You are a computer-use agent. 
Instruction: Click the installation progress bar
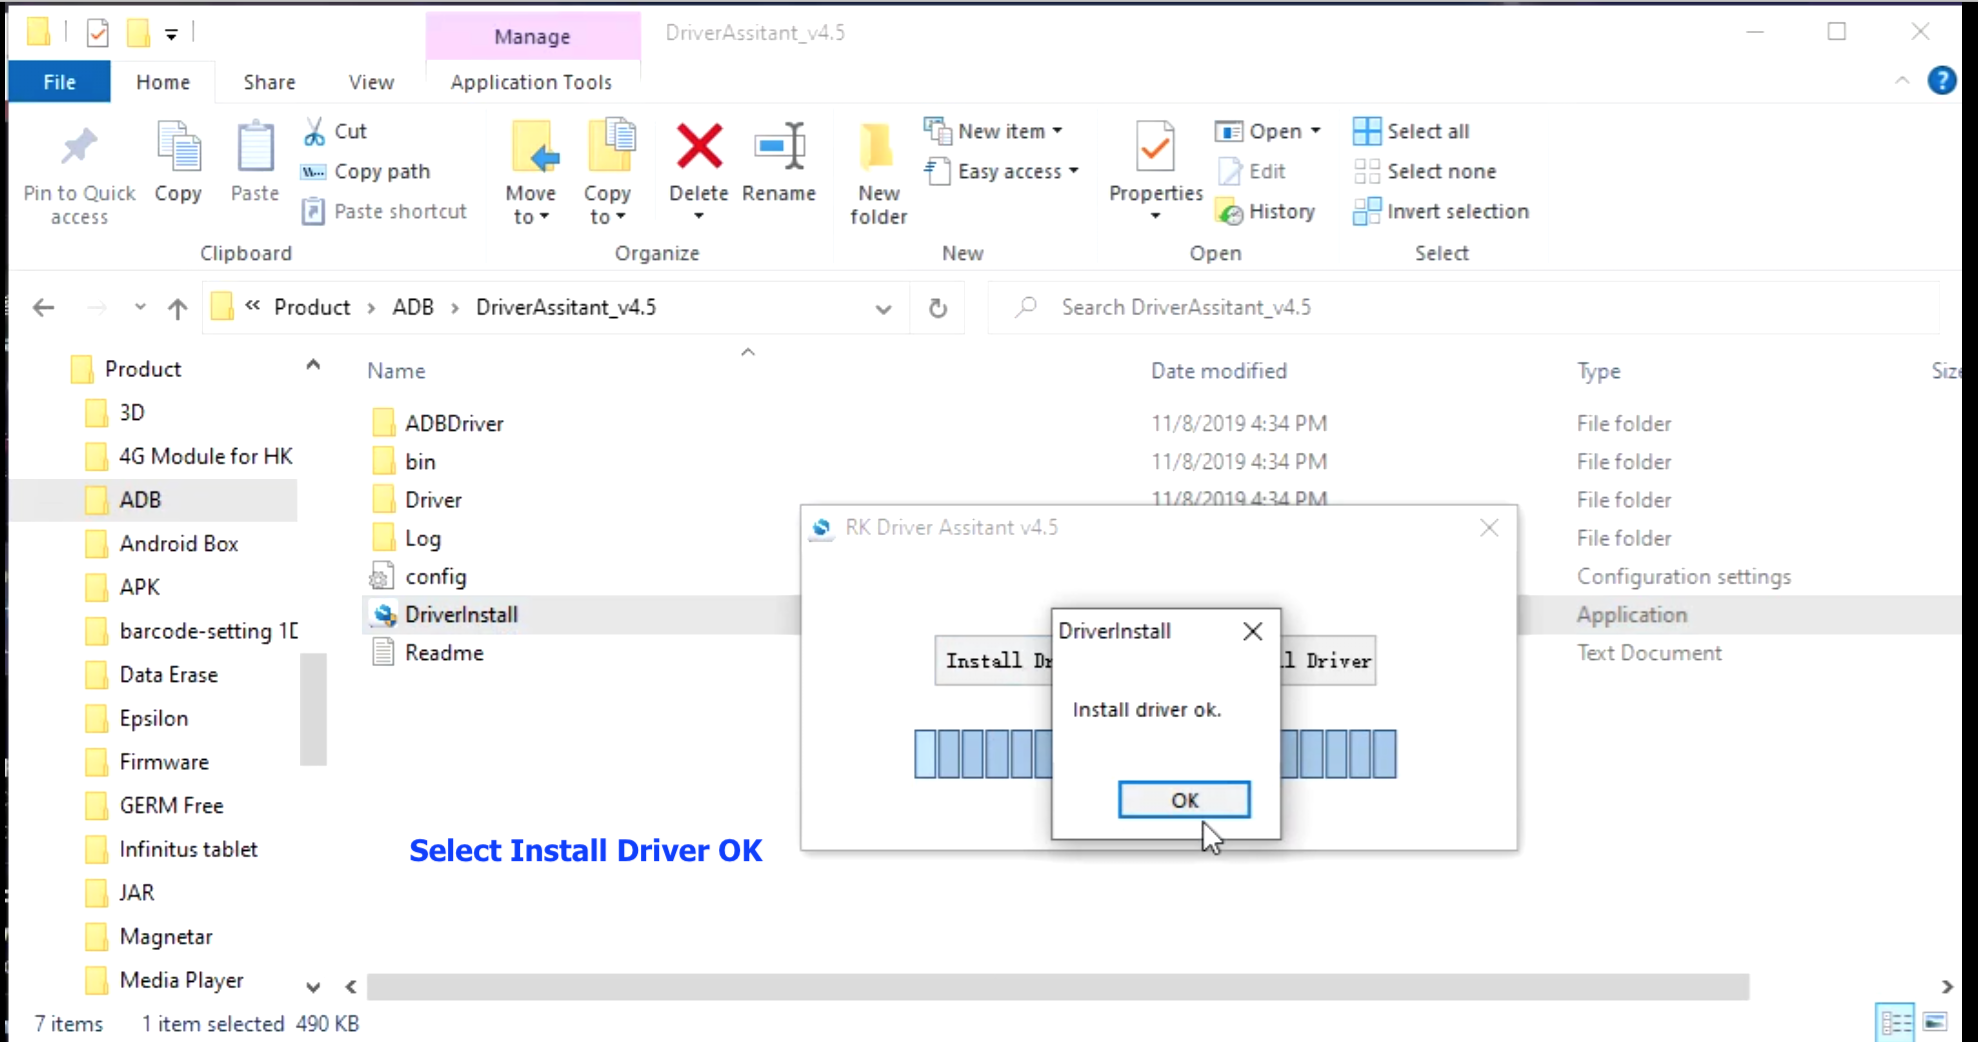tap(1155, 754)
